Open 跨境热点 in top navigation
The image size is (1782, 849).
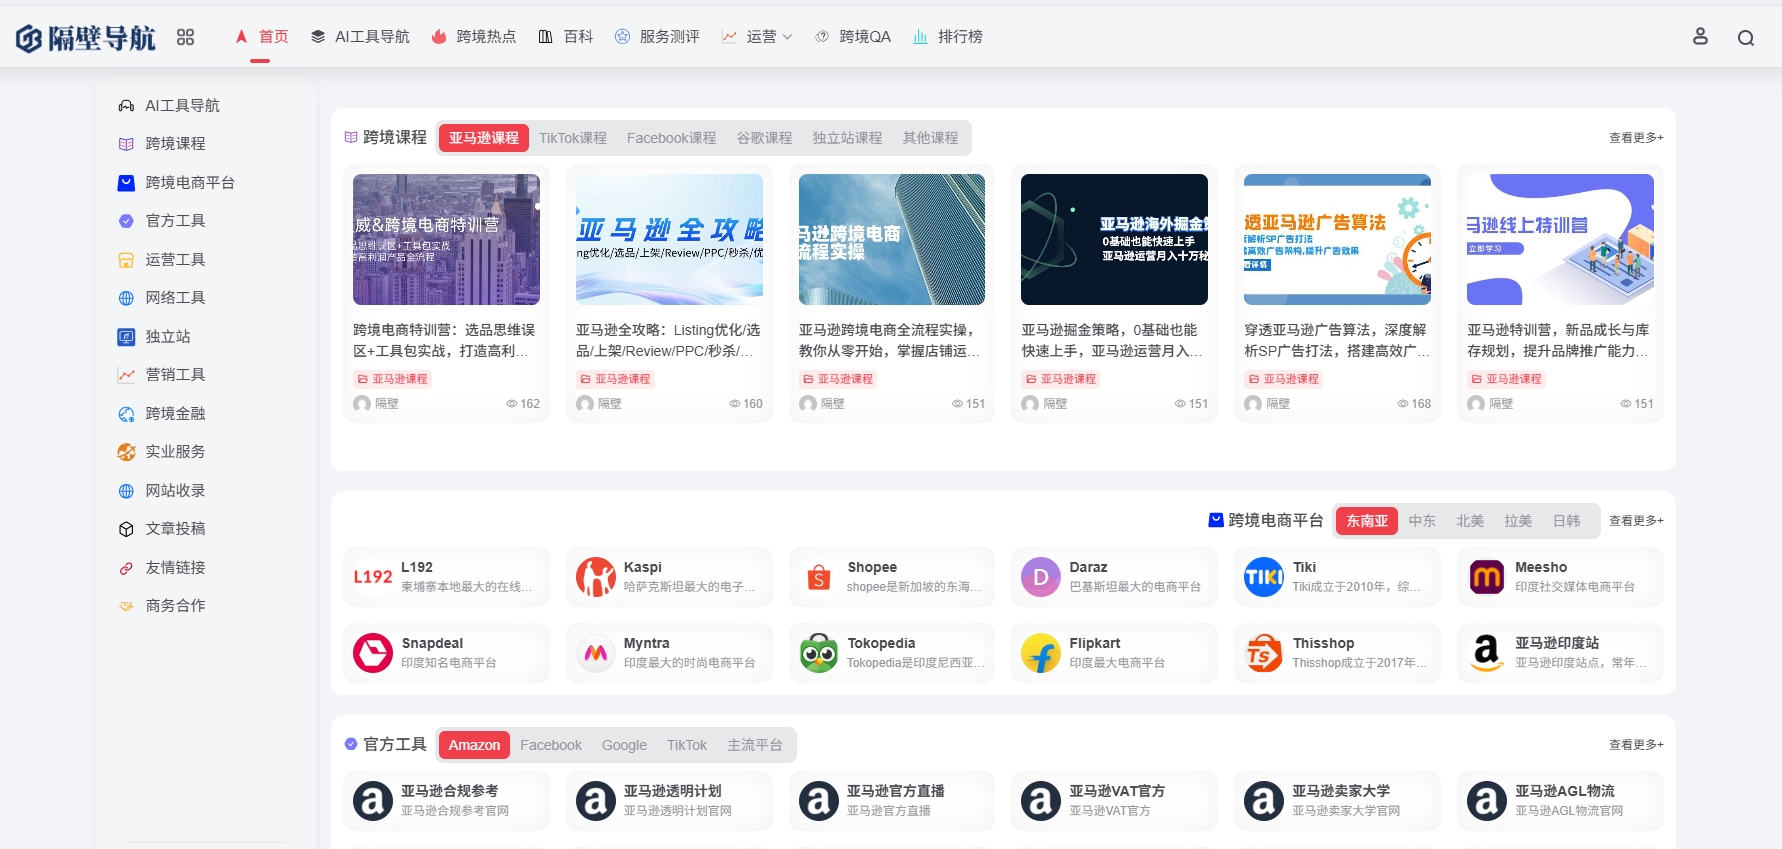point(474,37)
